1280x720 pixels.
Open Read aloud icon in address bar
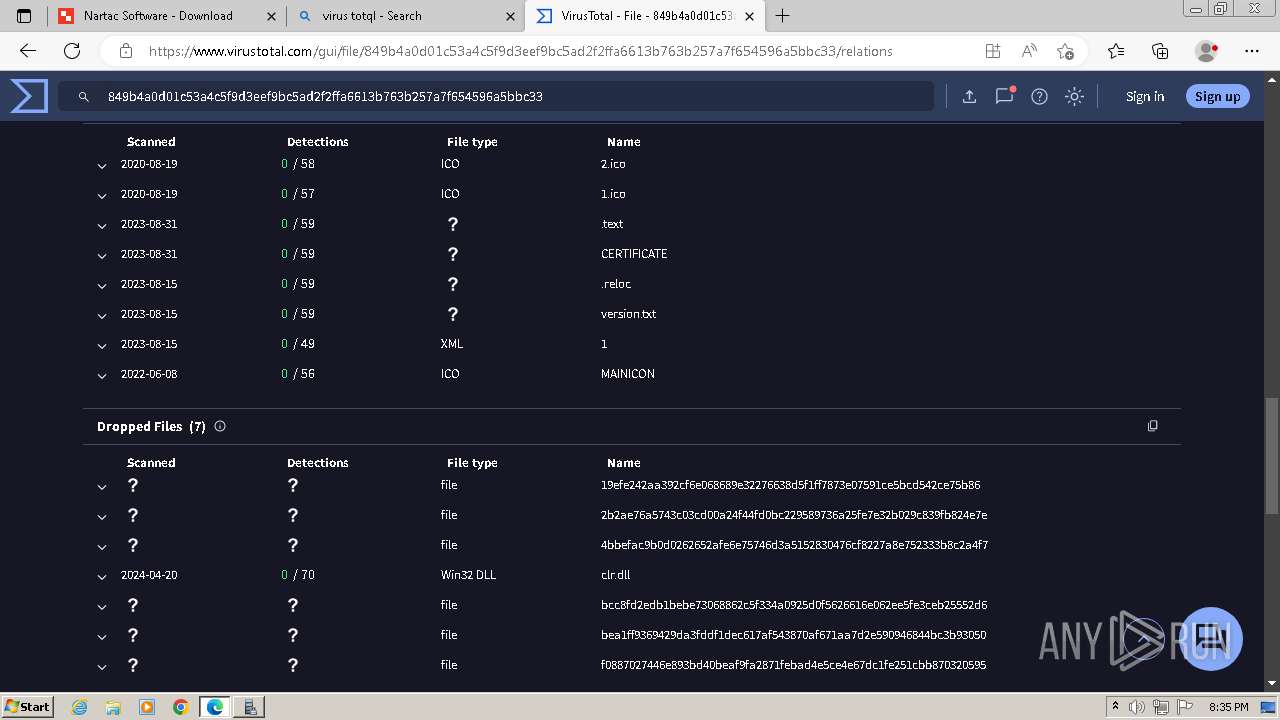tap(1029, 51)
